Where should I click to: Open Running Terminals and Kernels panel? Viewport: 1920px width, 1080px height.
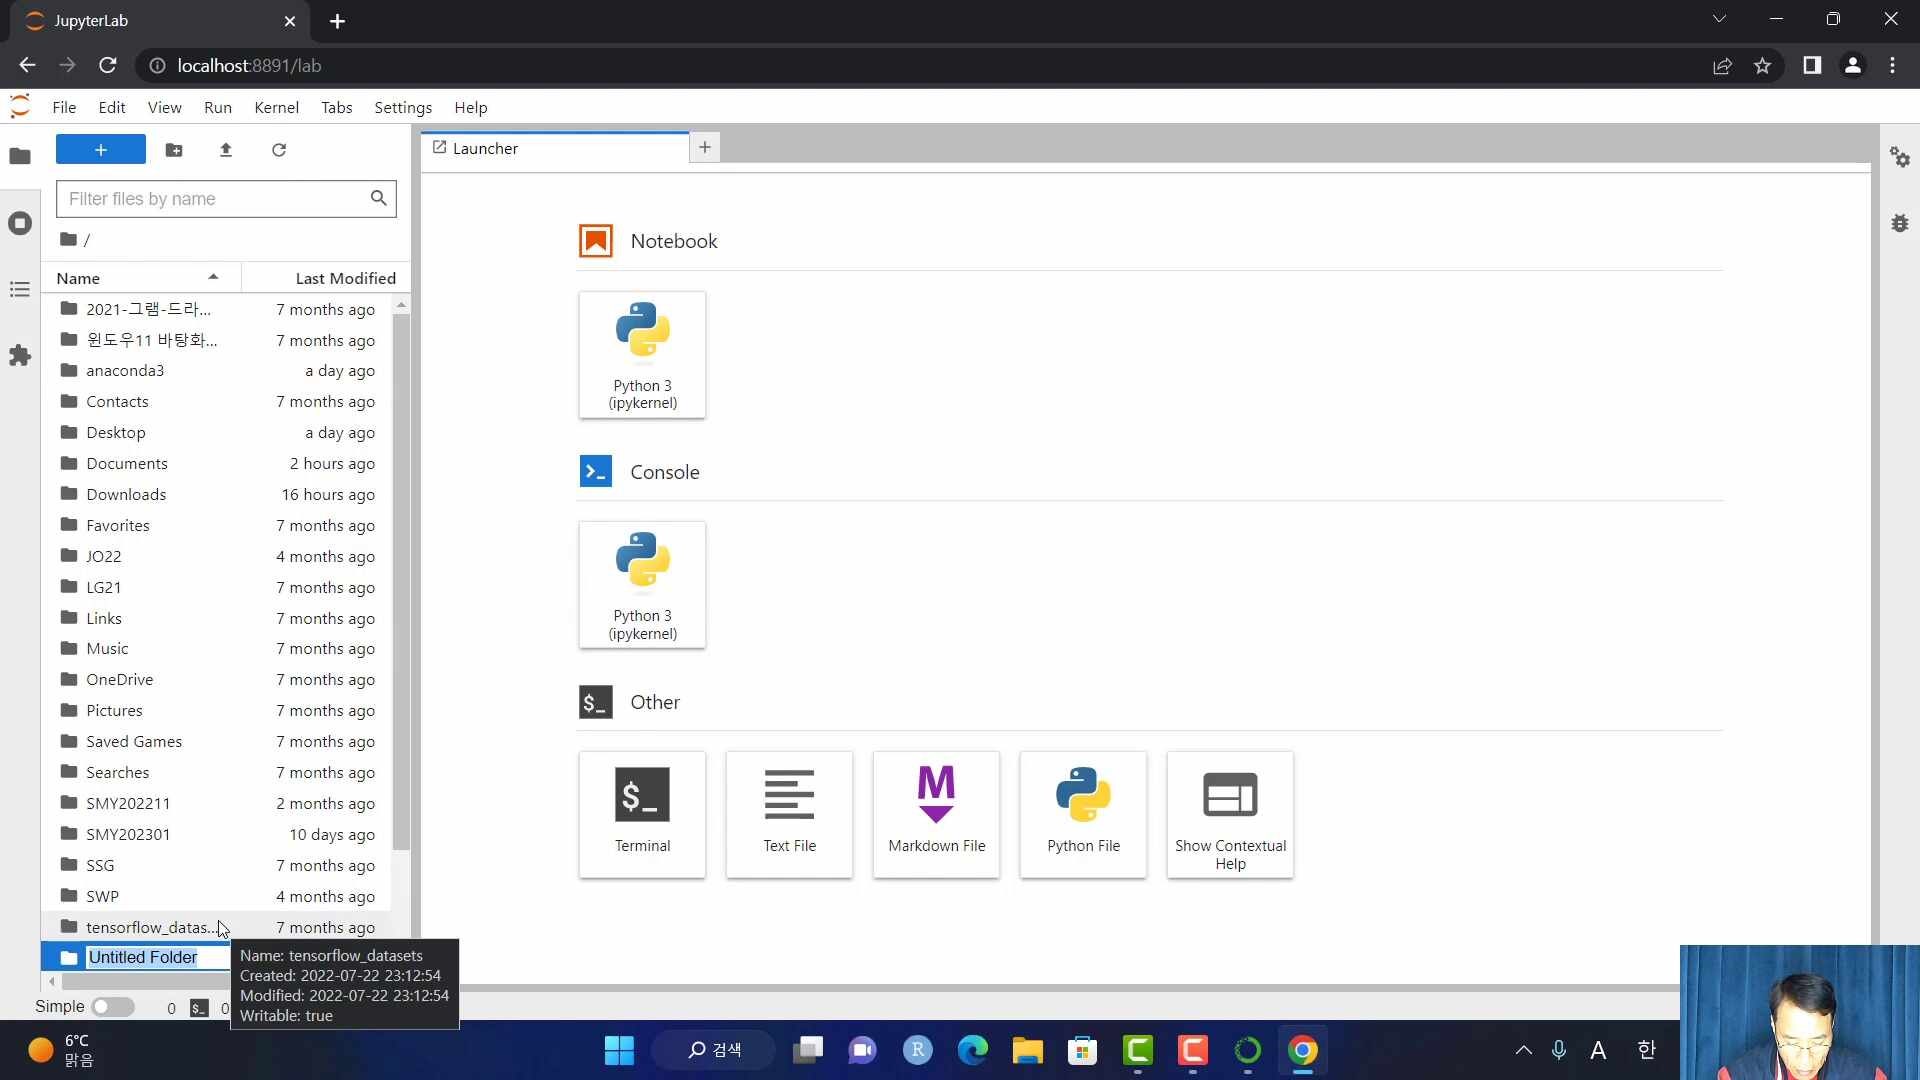tap(20, 223)
